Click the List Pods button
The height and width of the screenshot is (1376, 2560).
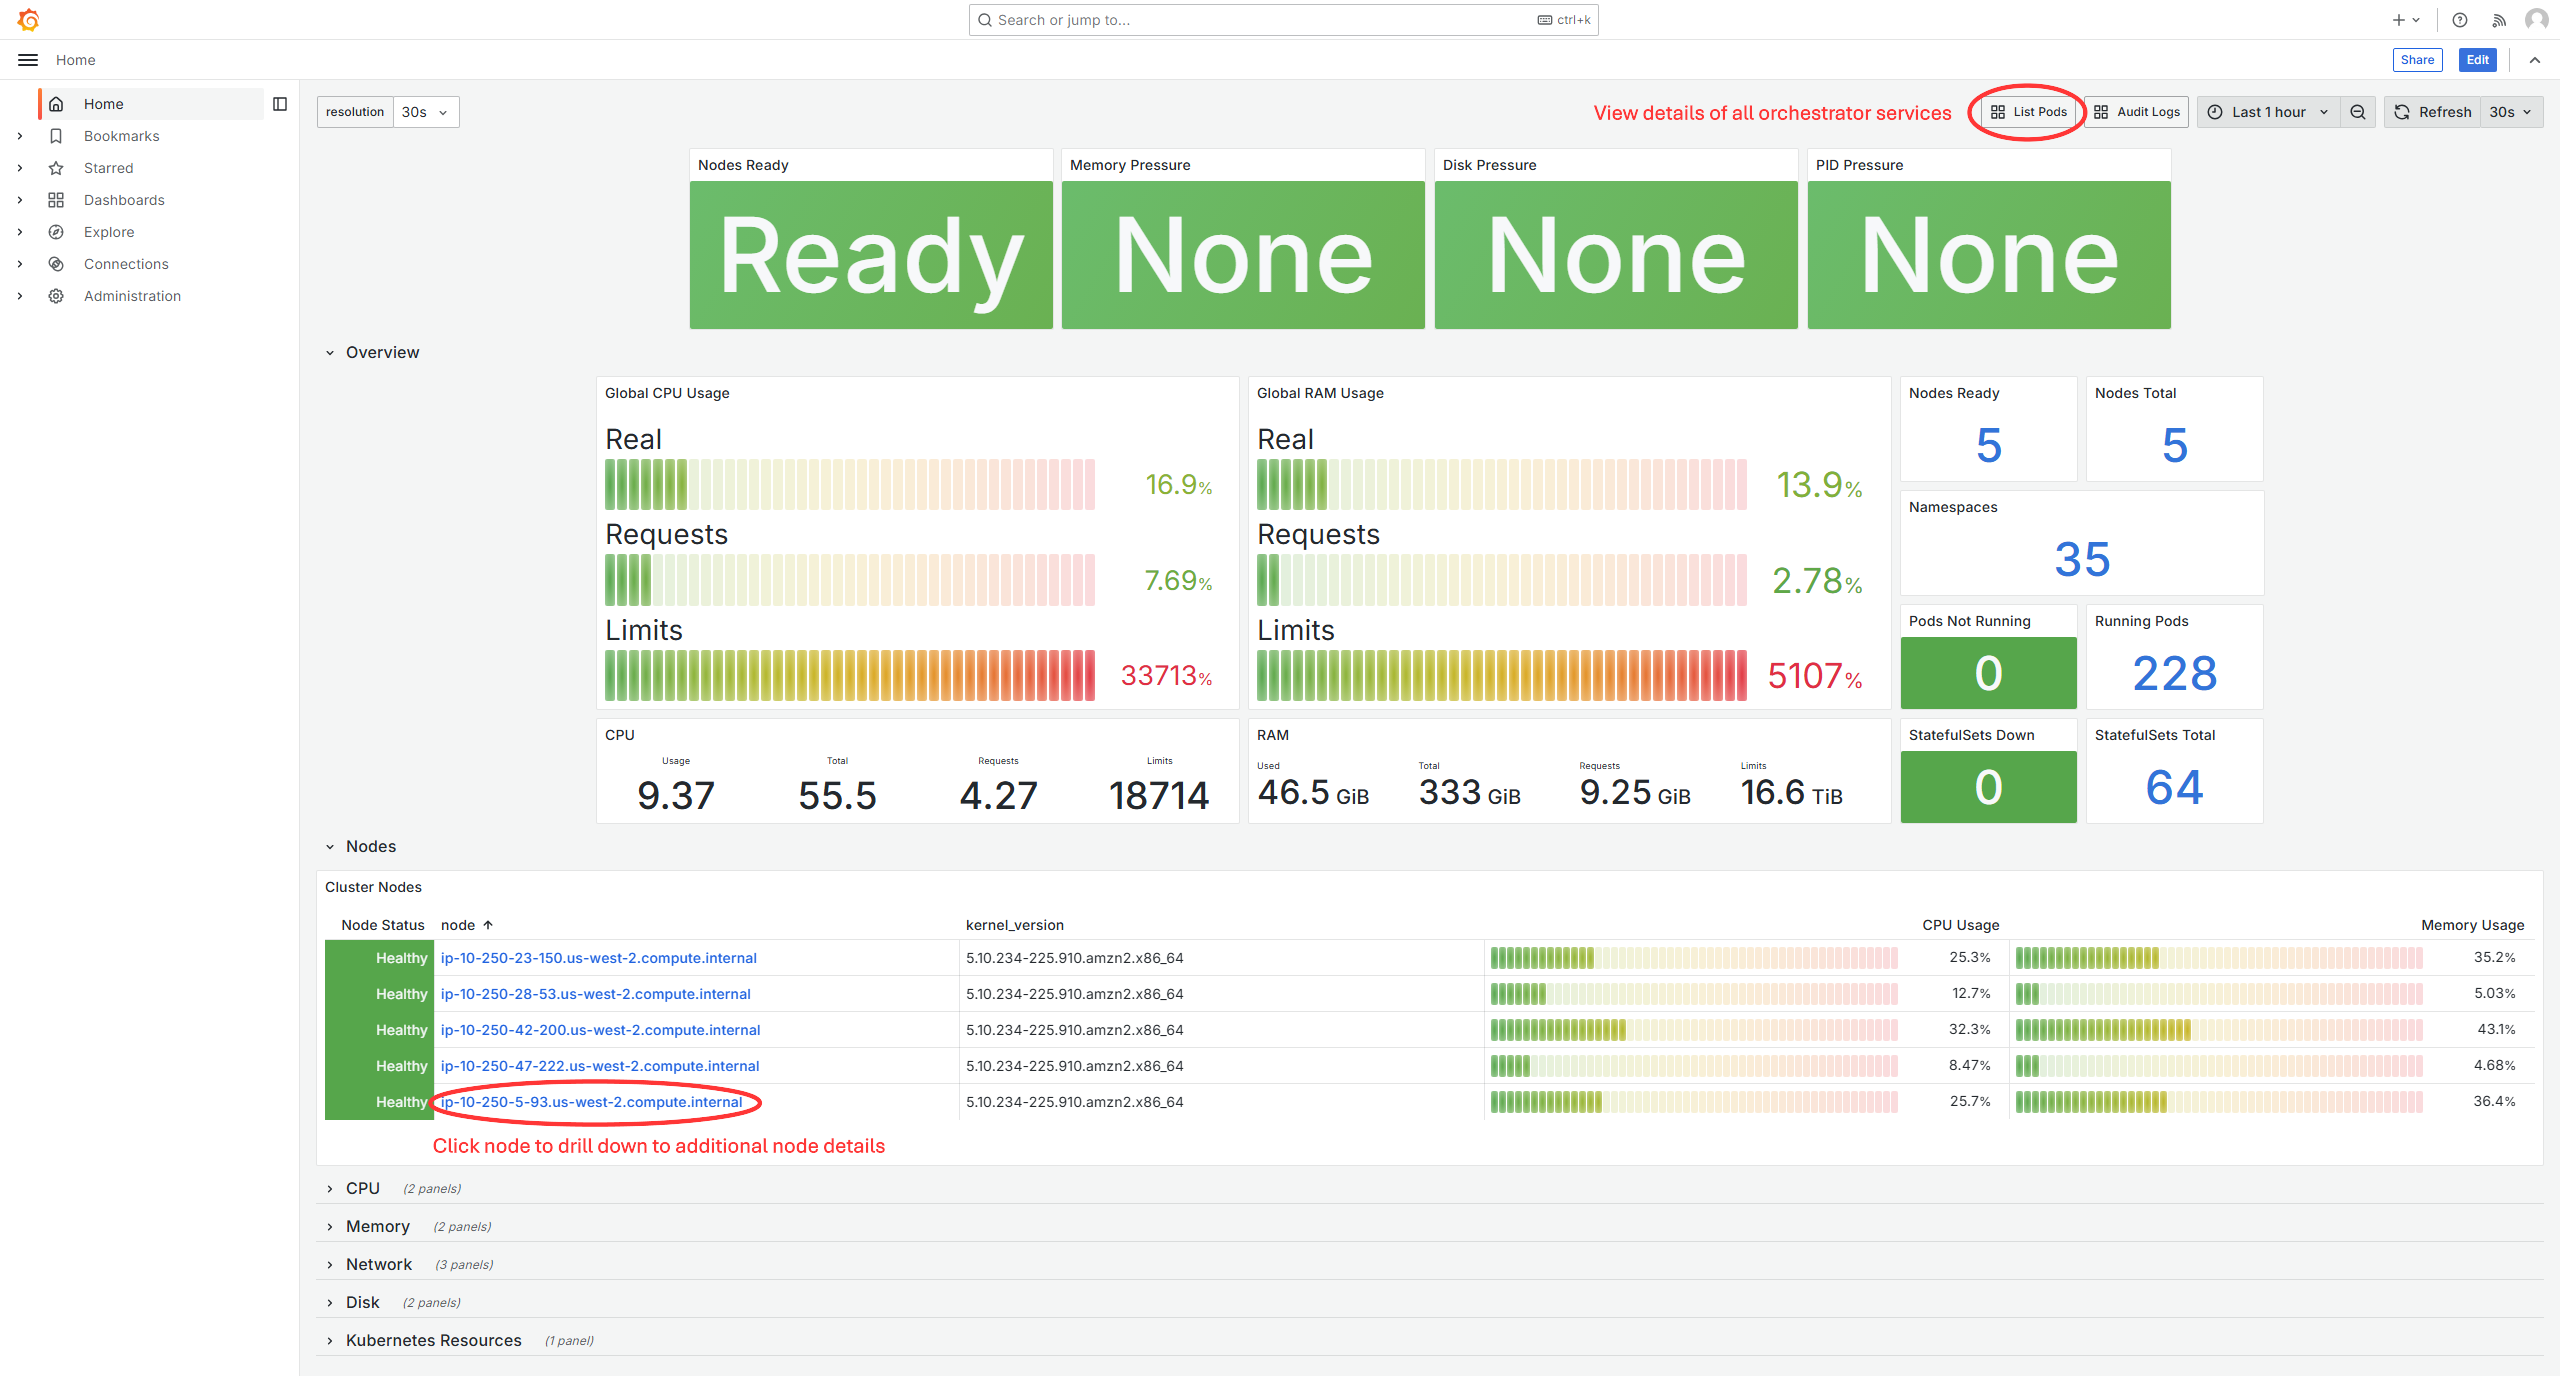pos(2028,112)
